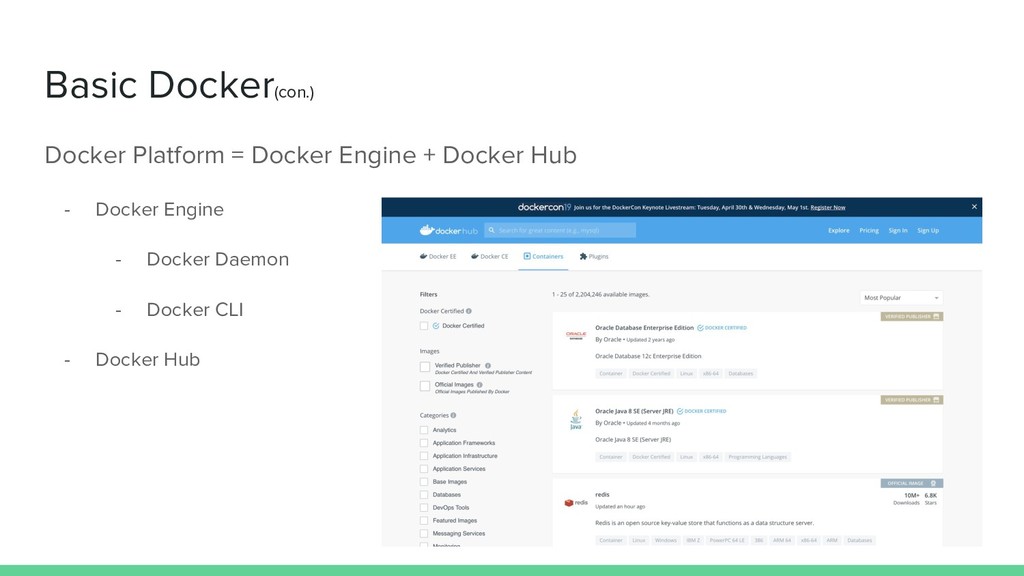Image resolution: width=1024 pixels, height=576 pixels.
Task: Enable the Docker Certified filter checkbox
Action: coord(424,326)
